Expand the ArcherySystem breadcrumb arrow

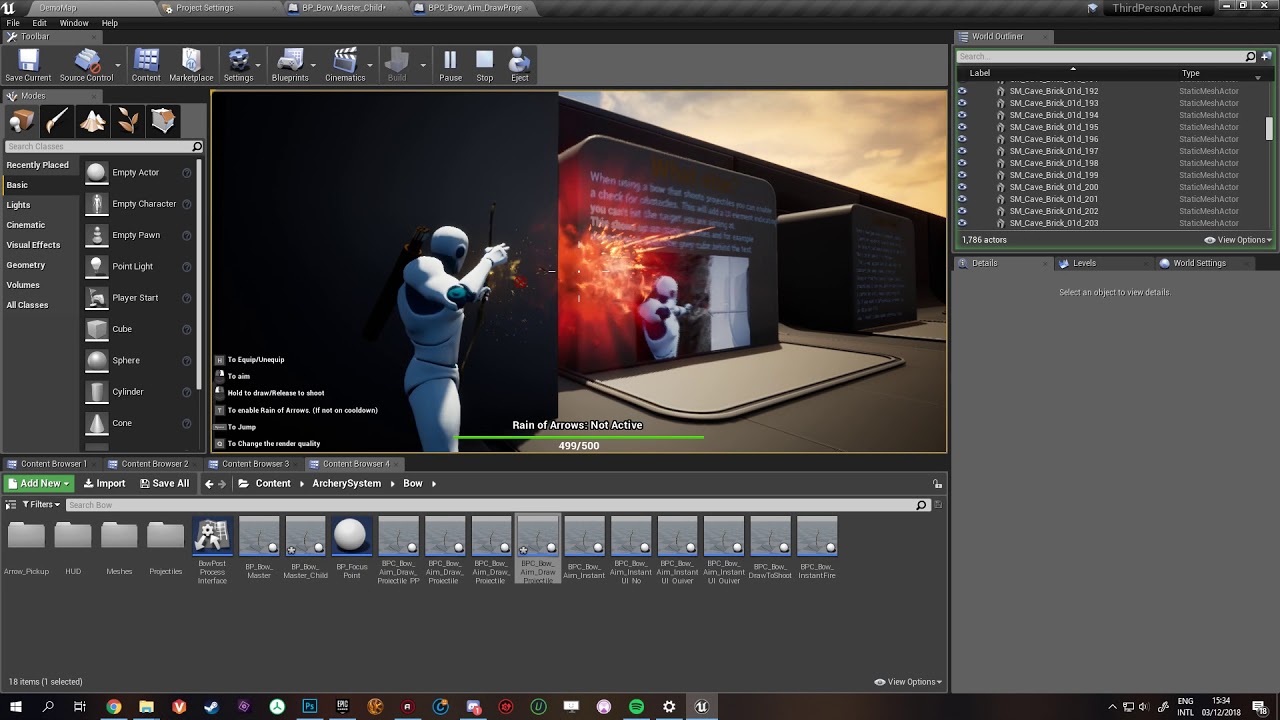point(393,484)
